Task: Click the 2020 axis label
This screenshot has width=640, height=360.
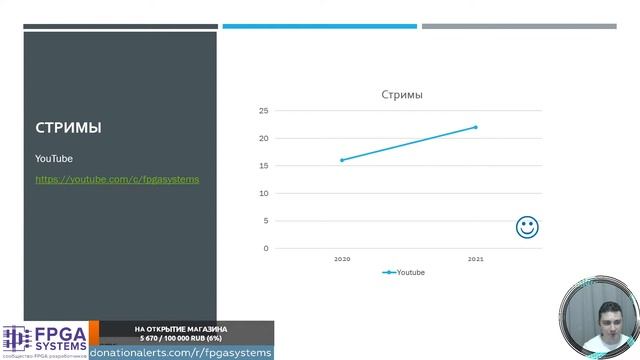Action: point(342,259)
